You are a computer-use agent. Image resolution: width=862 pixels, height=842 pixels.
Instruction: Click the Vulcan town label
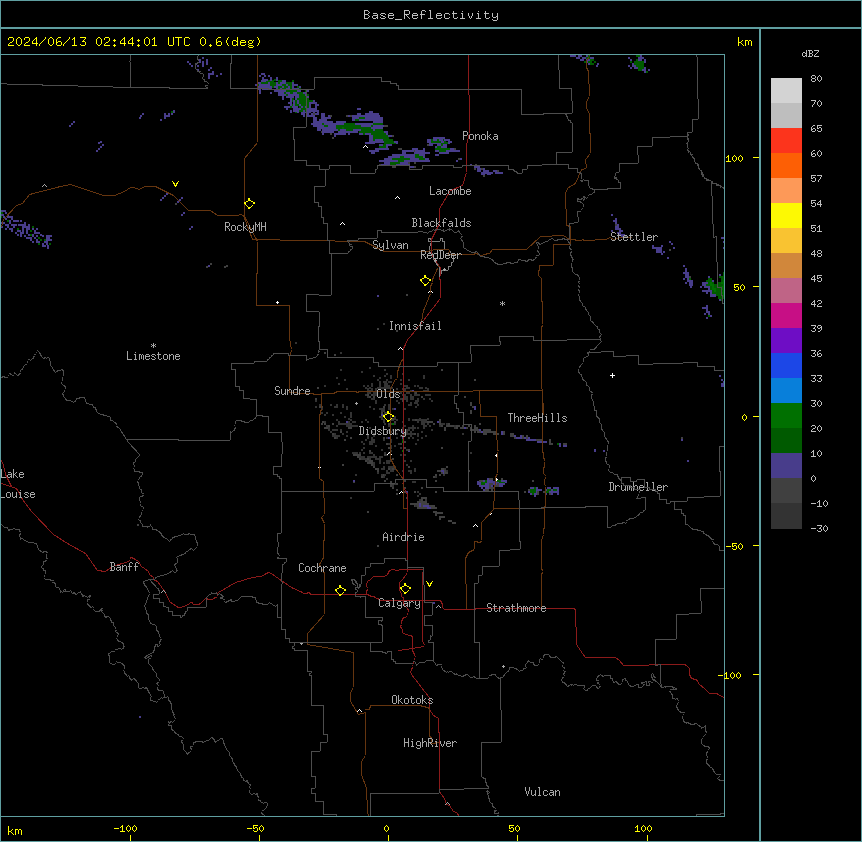click(542, 792)
